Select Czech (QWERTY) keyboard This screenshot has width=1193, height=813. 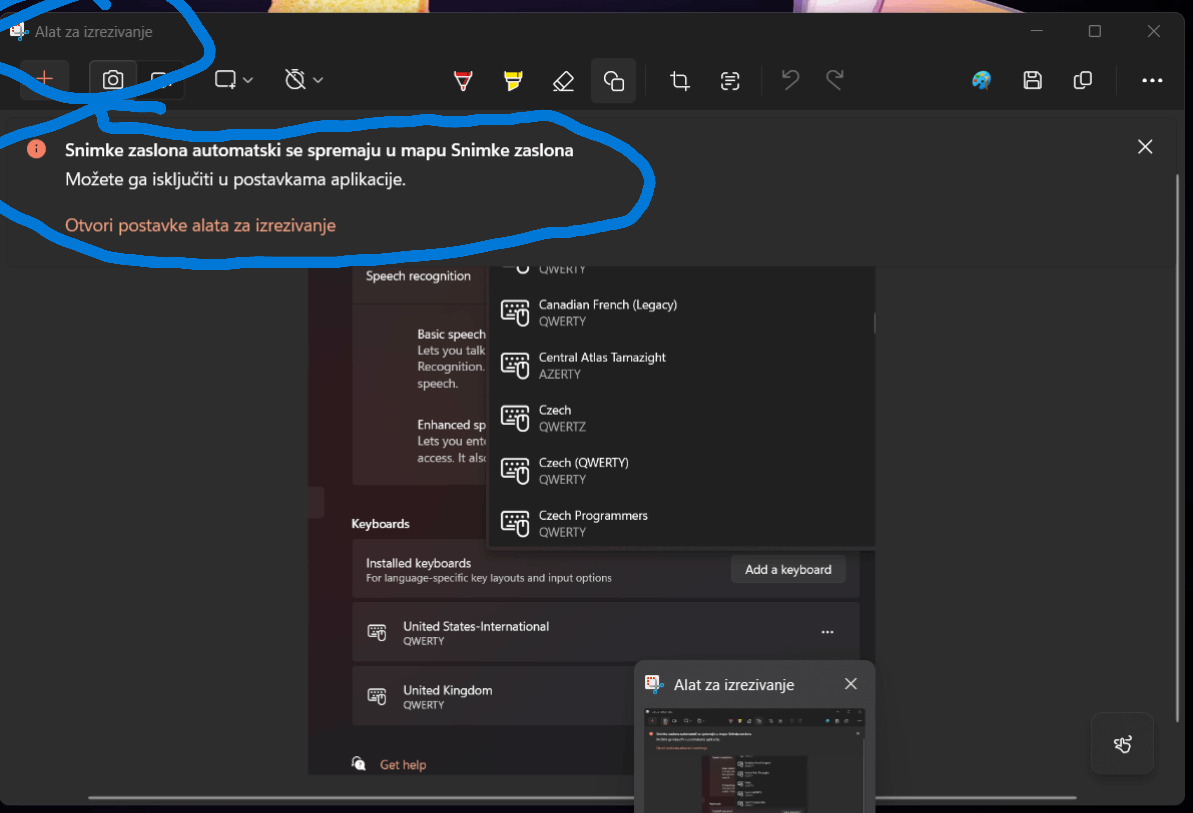click(x=681, y=470)
